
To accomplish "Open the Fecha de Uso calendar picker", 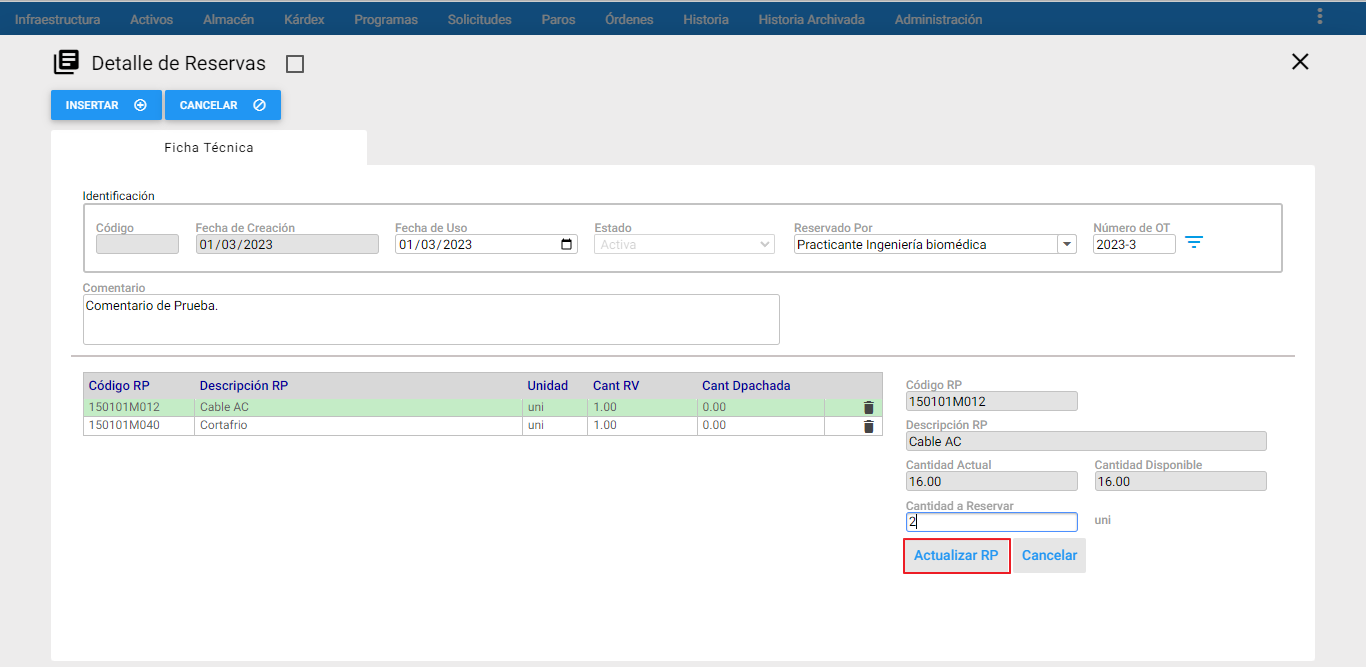I will click(567, 244).
